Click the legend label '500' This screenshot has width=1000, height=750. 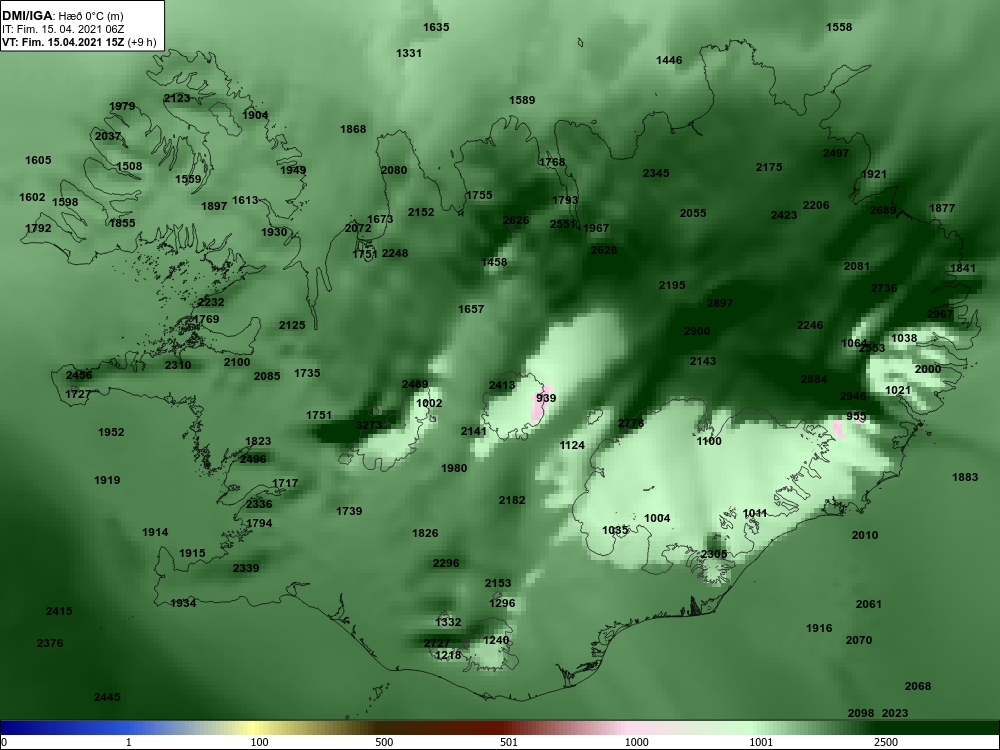point(385,742)
